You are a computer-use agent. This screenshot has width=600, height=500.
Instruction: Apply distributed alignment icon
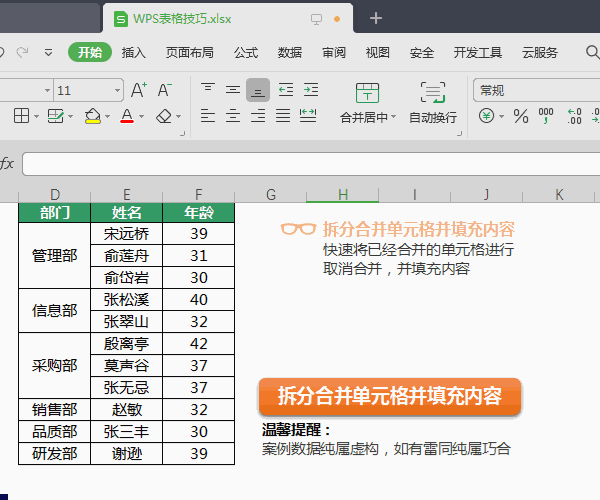[x=308, y=116]
